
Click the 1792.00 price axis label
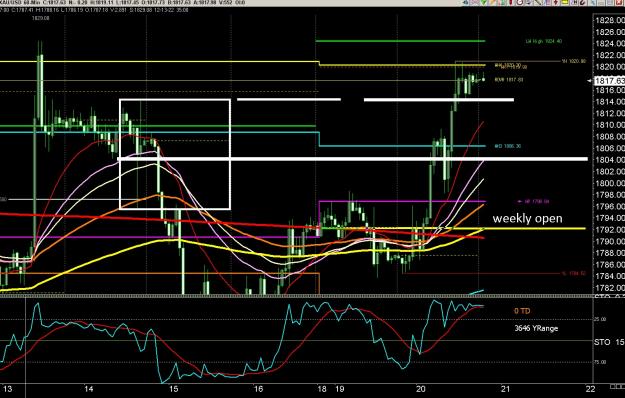click(x=609, y=229)
